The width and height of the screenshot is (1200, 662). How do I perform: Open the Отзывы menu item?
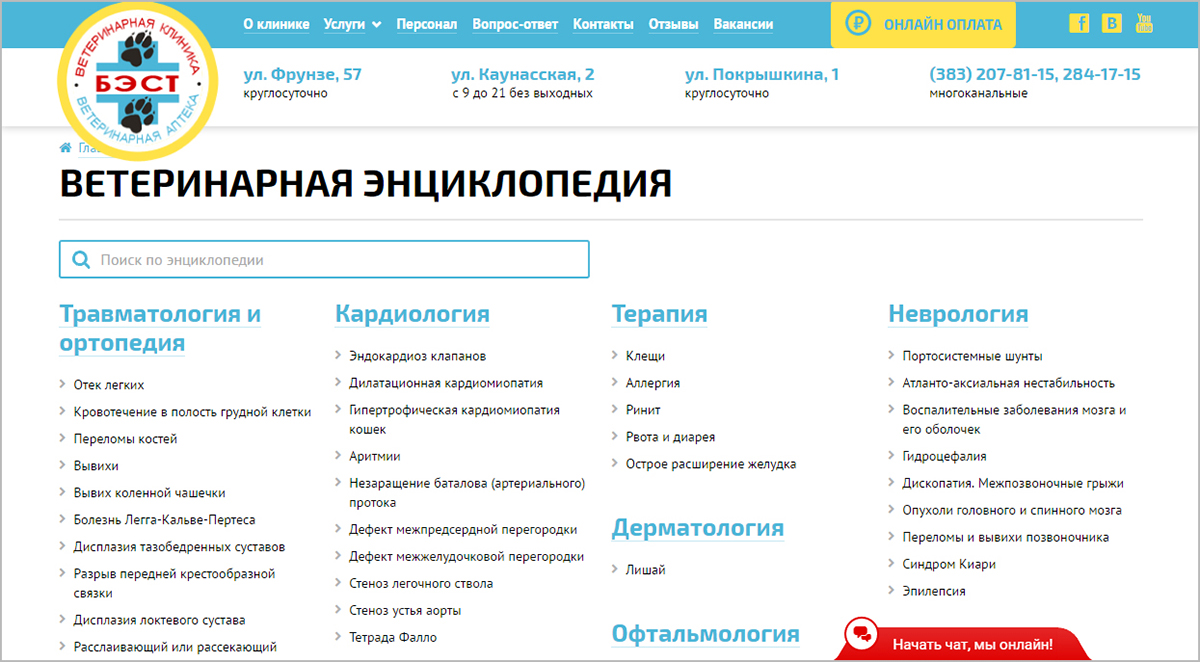pos(673,24)
